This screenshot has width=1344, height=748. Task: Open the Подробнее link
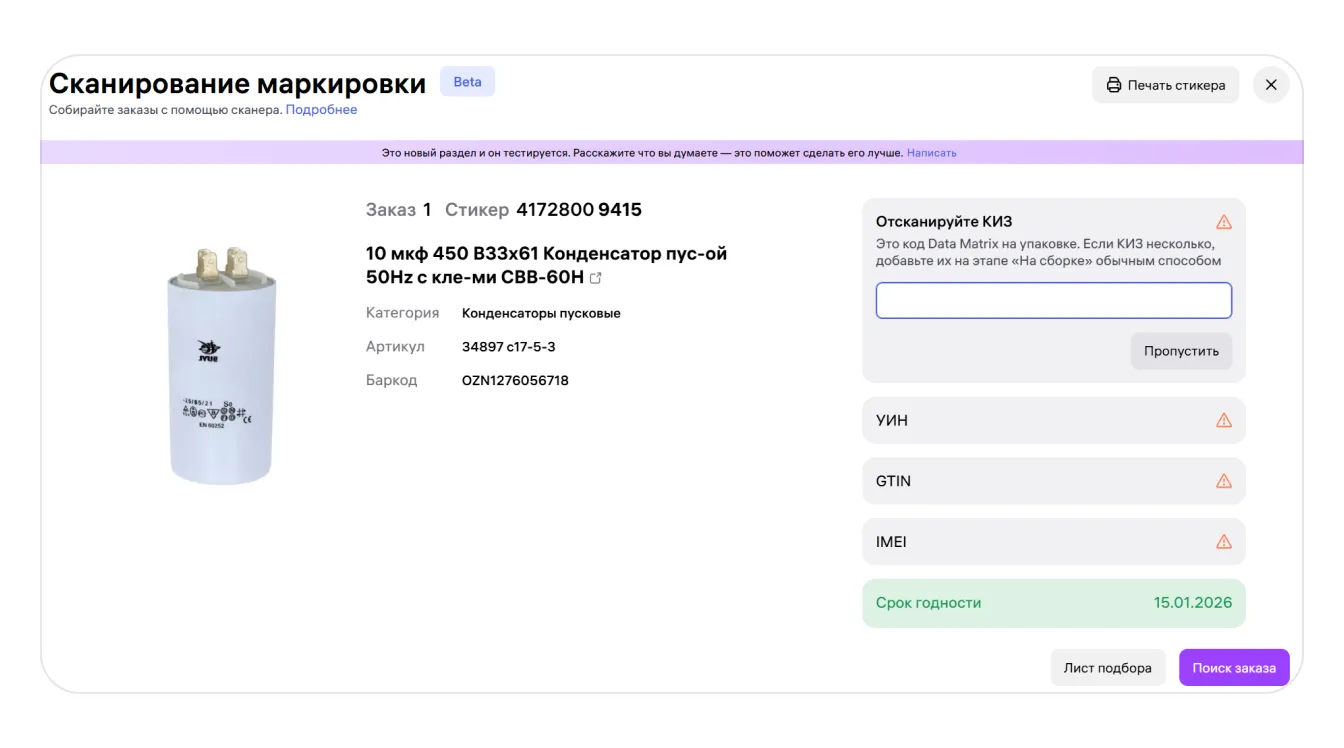(321, 110)
